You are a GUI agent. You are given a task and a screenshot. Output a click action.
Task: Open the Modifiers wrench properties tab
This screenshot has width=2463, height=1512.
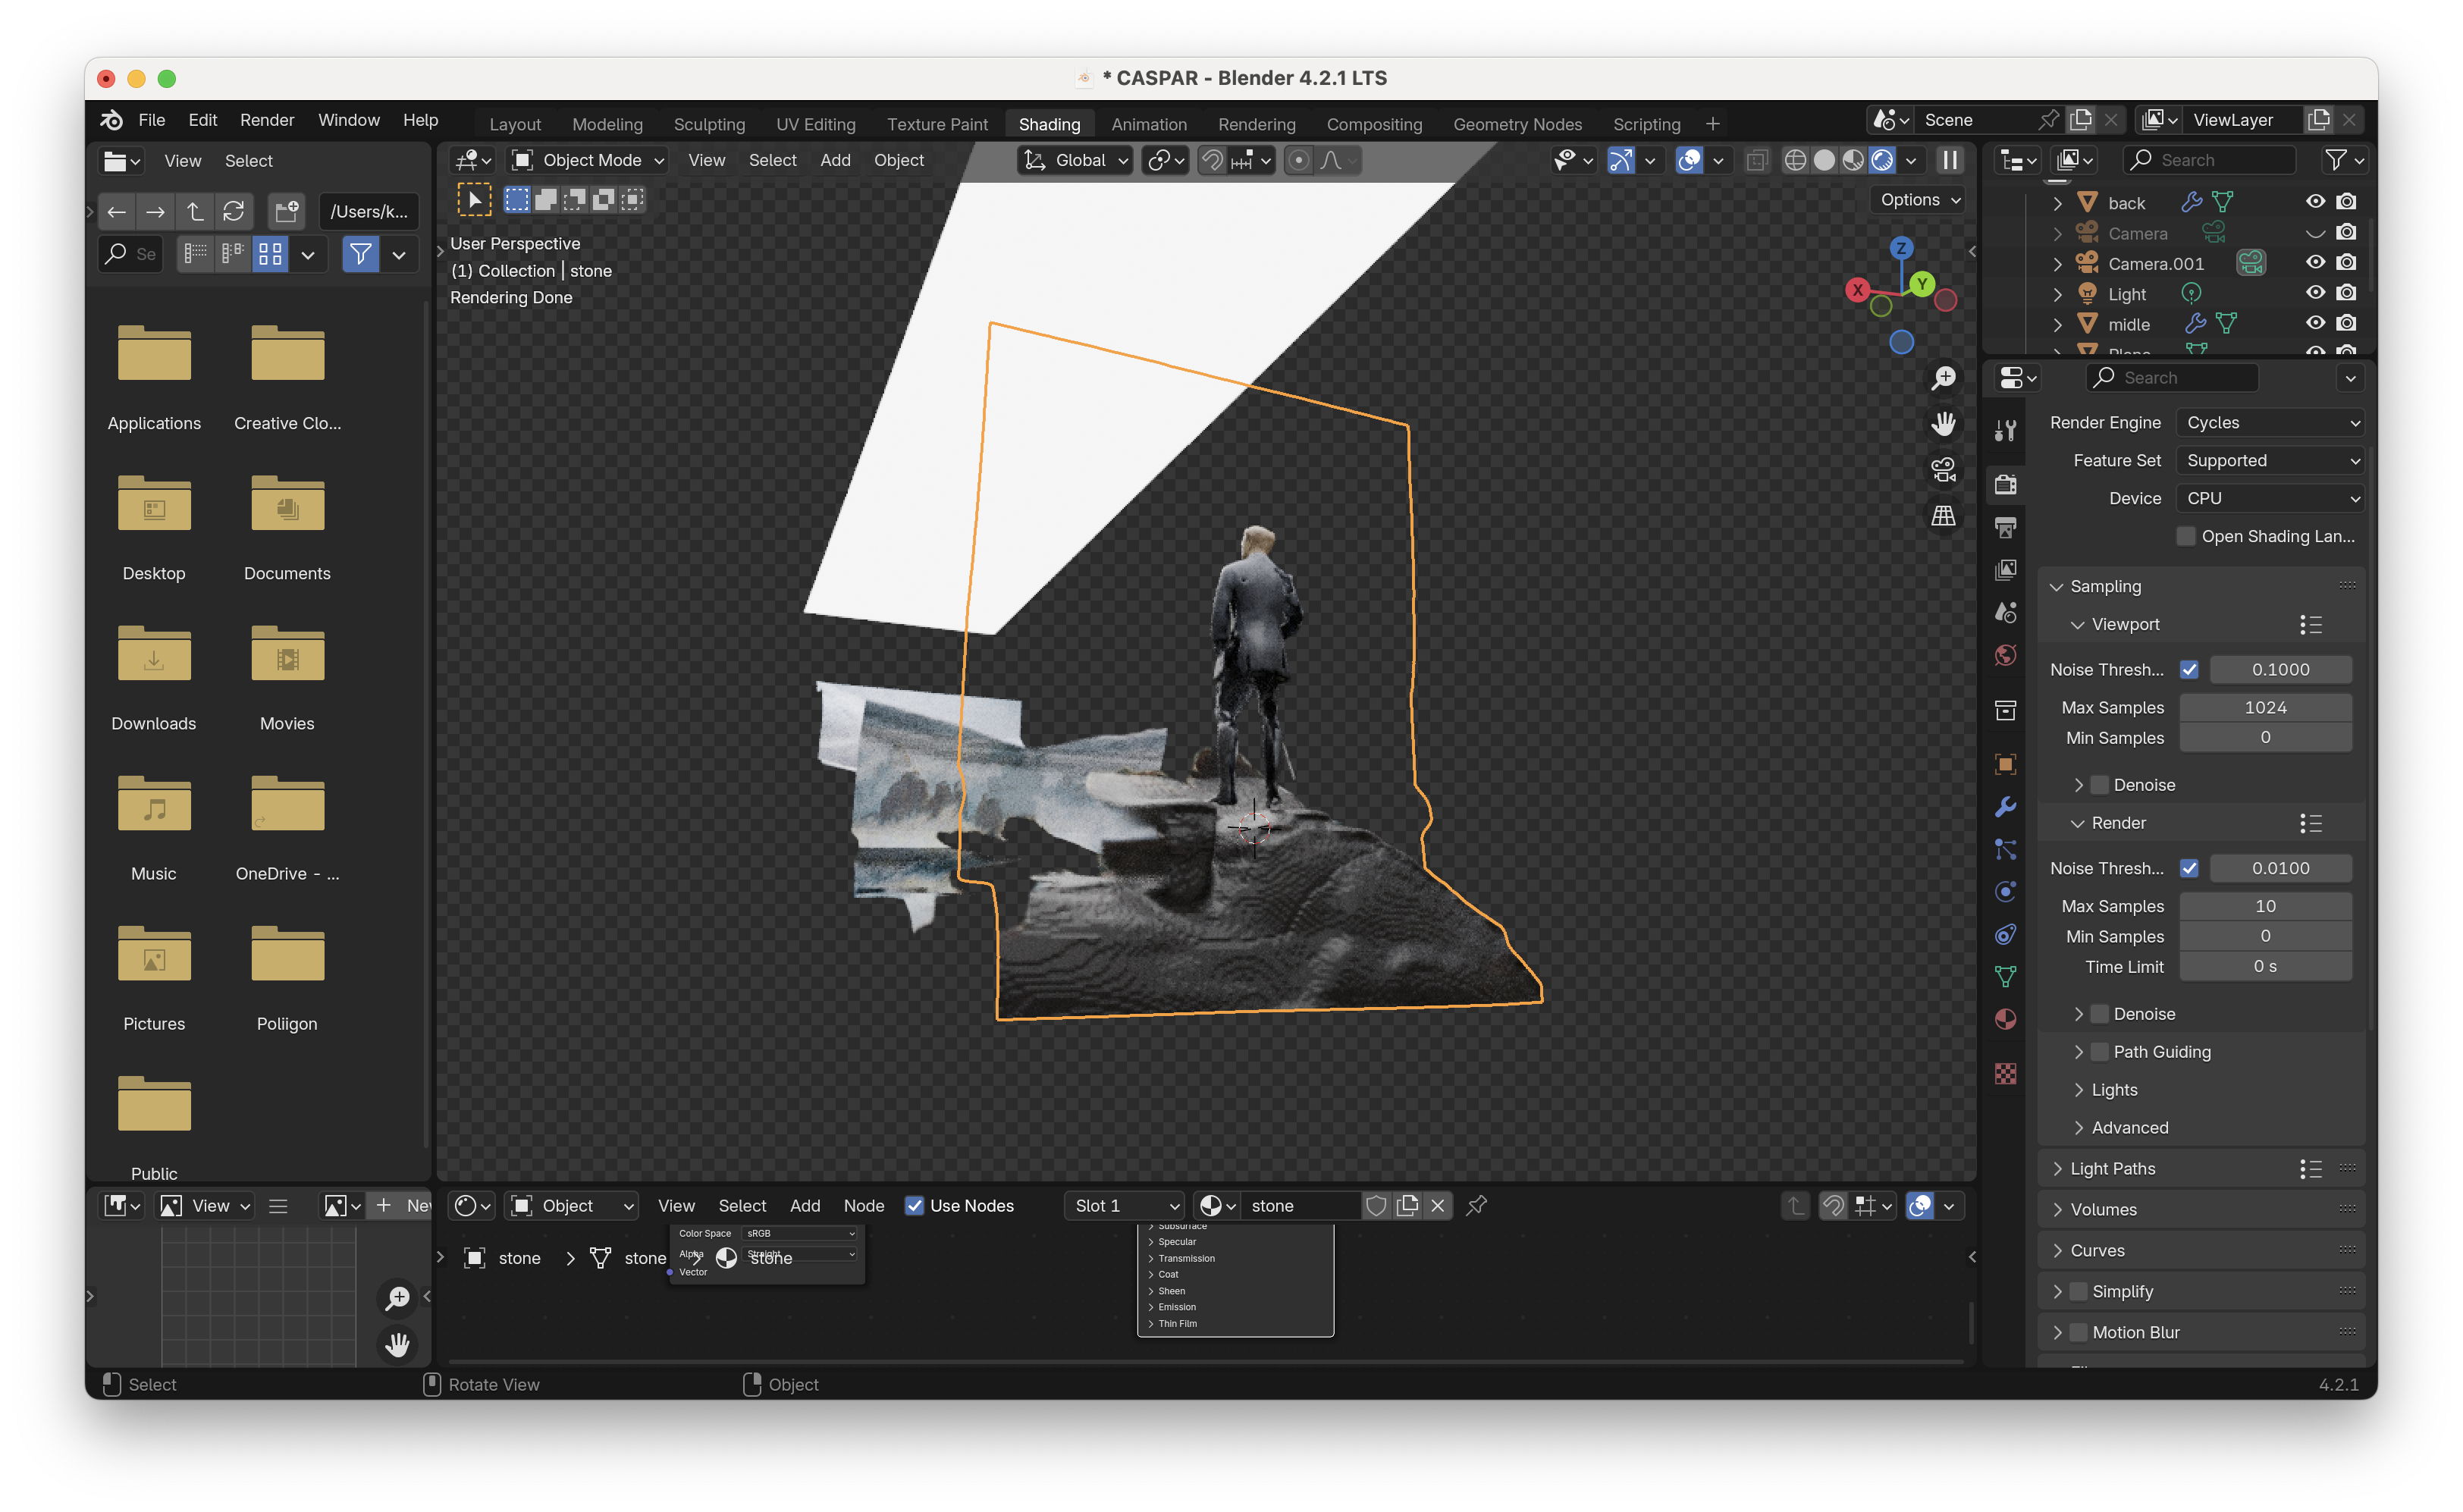pos(2005,807)
